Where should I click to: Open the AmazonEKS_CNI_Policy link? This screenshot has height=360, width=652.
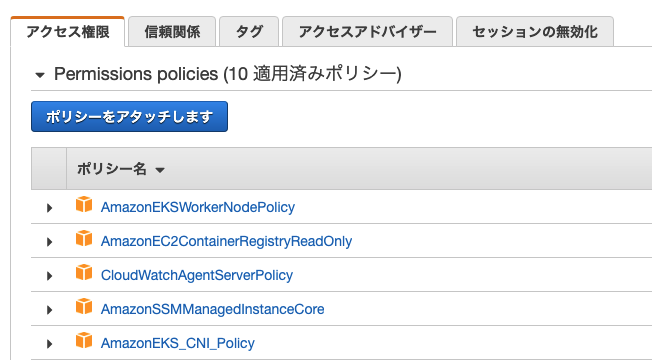(x=178, y=343)
